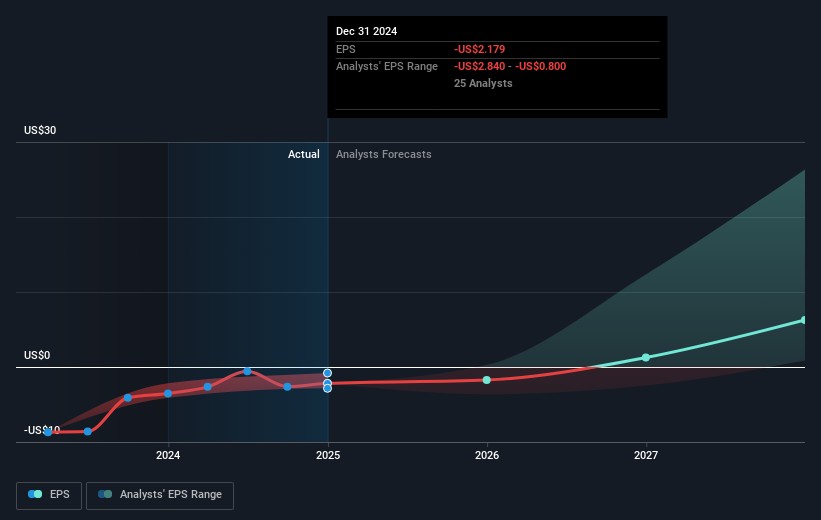Click the 25 Analysts text in tooltip
The height and width of the screenshot is (520, 821).
[x=483, y=83]
